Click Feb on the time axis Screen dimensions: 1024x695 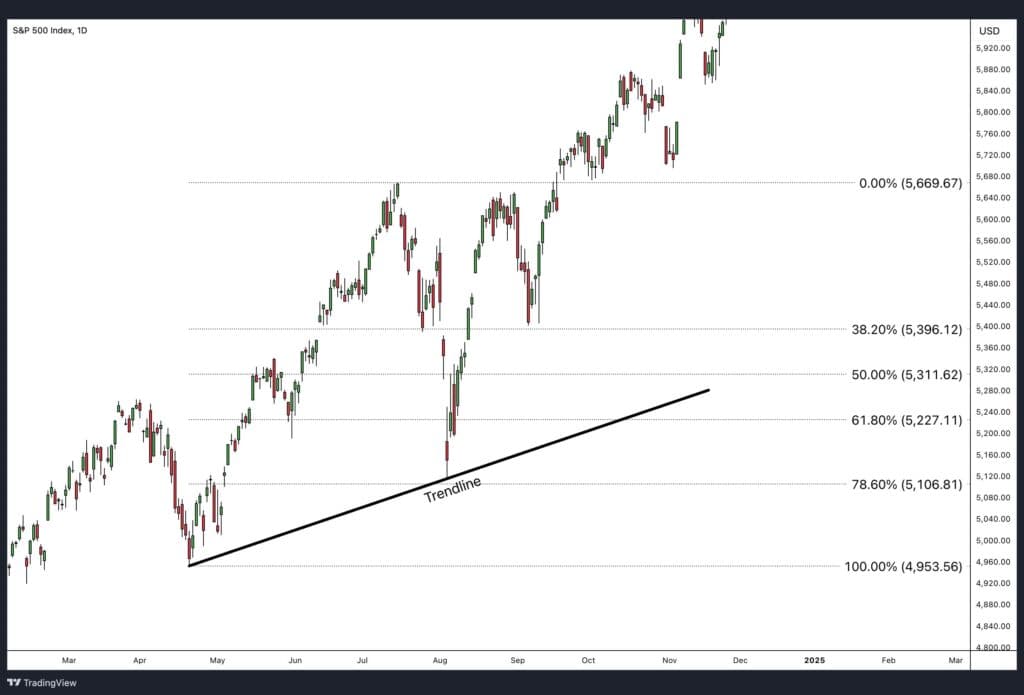tap(888, 660)
